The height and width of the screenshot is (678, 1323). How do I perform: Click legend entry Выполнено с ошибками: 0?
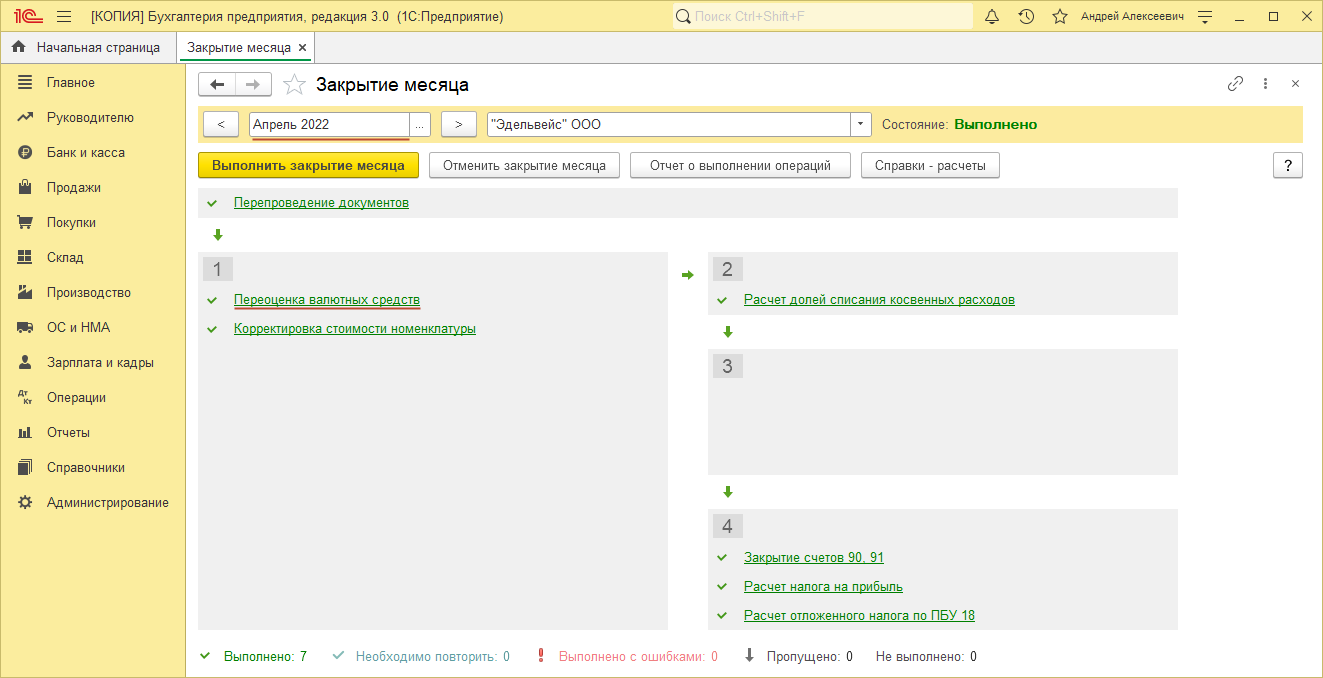click(638, 656)
